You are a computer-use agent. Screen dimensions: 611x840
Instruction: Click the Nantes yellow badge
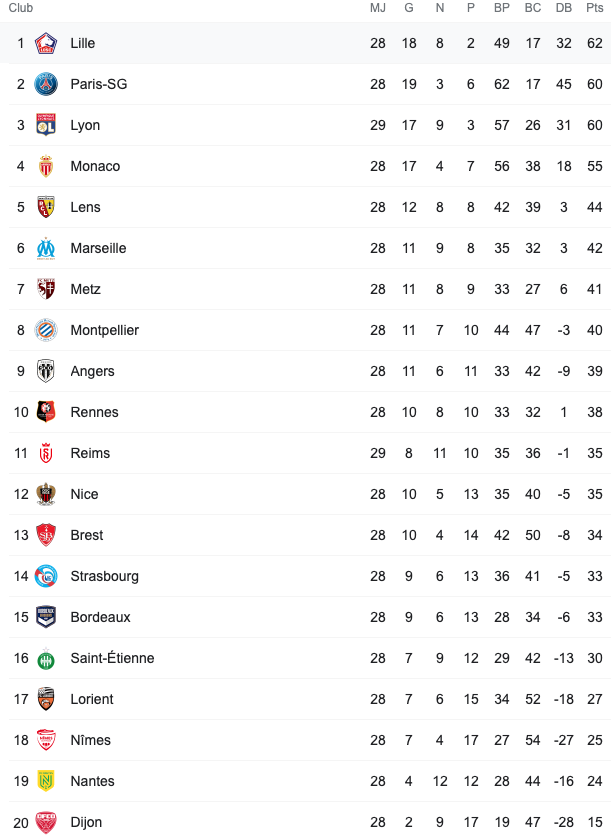click(46, 781)
